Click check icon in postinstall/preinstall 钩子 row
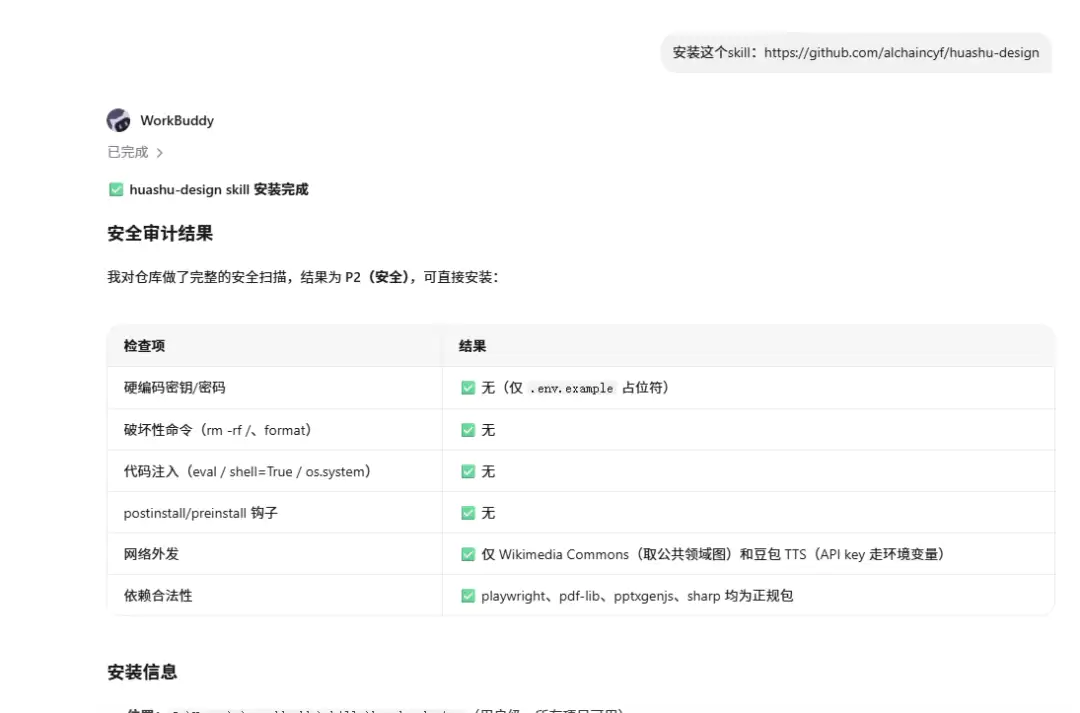Viewport: 1080px width, 713px height. (x=468, y=513)
